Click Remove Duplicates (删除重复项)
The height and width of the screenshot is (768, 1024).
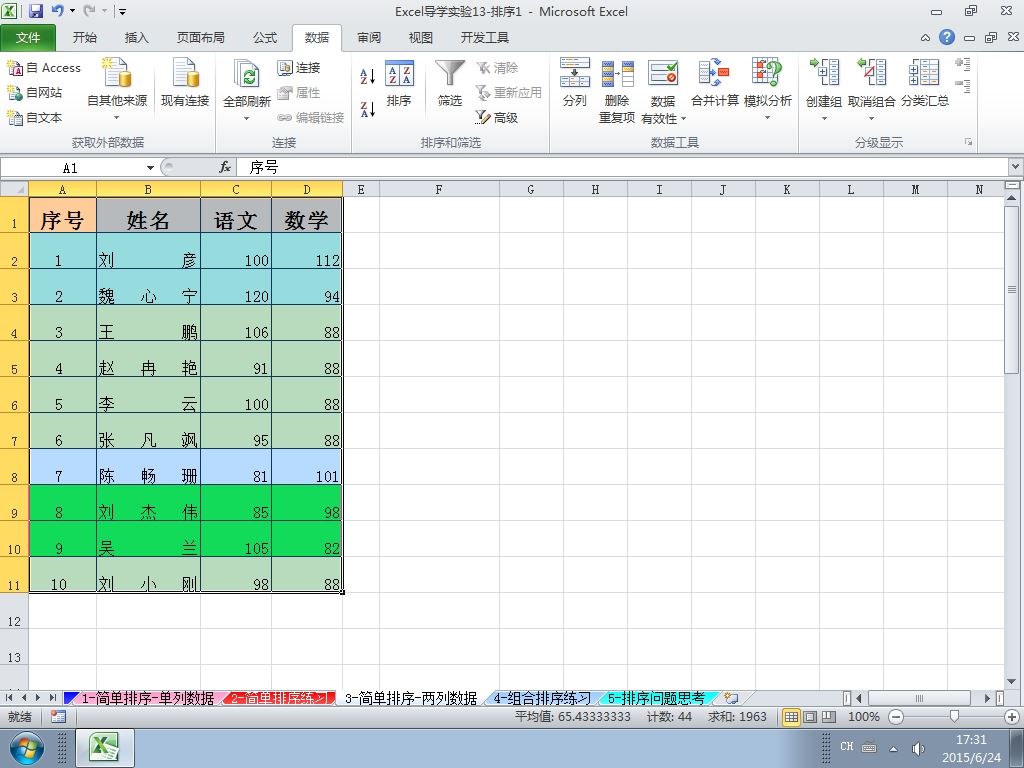coord(616,90)
